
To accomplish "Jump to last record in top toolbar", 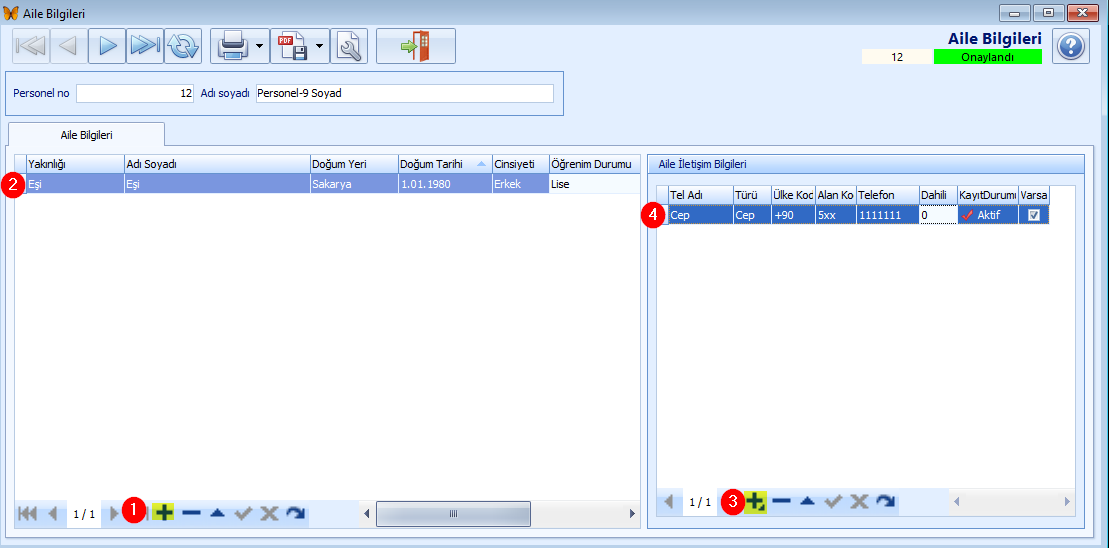I will [145, 46].
